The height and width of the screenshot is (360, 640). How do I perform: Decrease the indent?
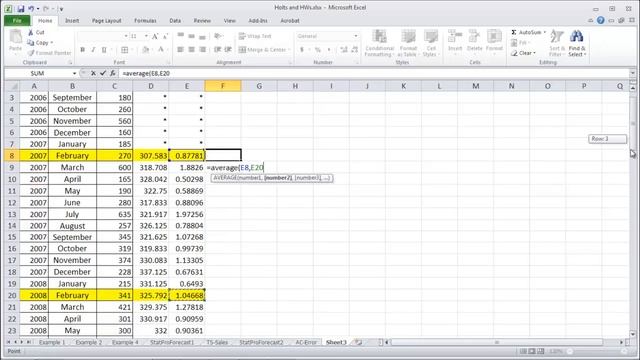coord(217,50)
